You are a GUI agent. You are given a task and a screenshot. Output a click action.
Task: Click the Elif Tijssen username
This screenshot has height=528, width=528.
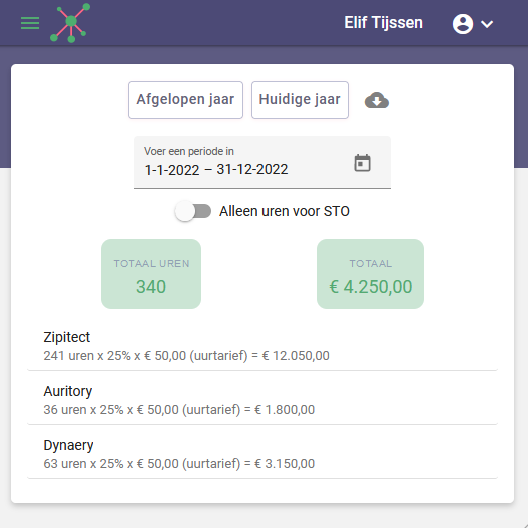383,23
